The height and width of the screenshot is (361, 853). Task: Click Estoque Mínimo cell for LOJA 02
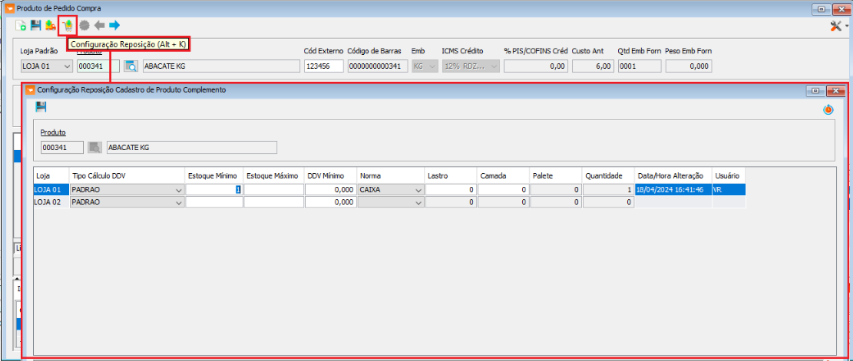(214, 202)
